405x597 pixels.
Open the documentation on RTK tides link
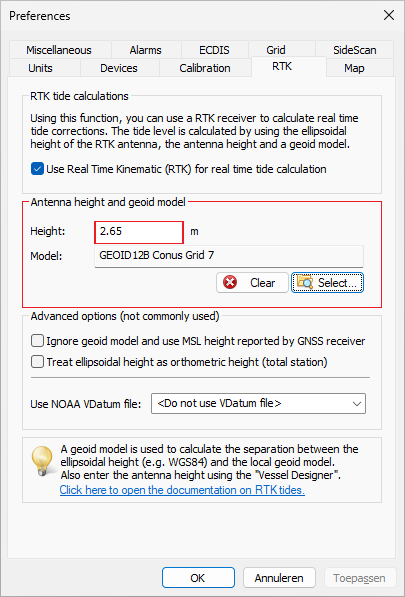pos(182,490)
